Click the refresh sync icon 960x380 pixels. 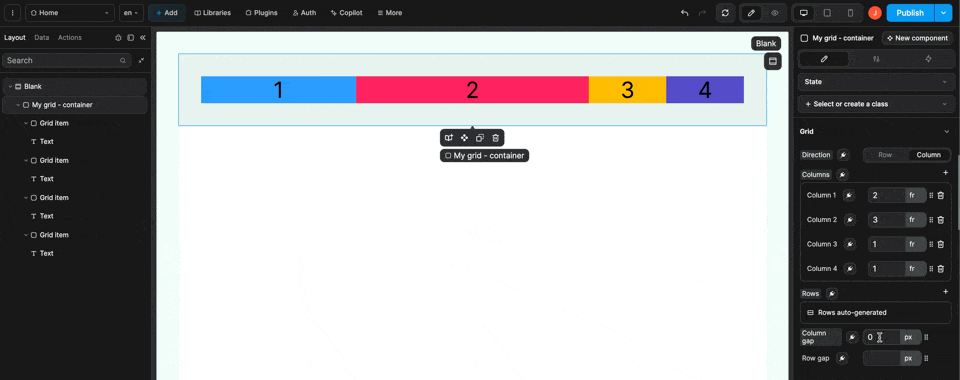coord(726,13)
